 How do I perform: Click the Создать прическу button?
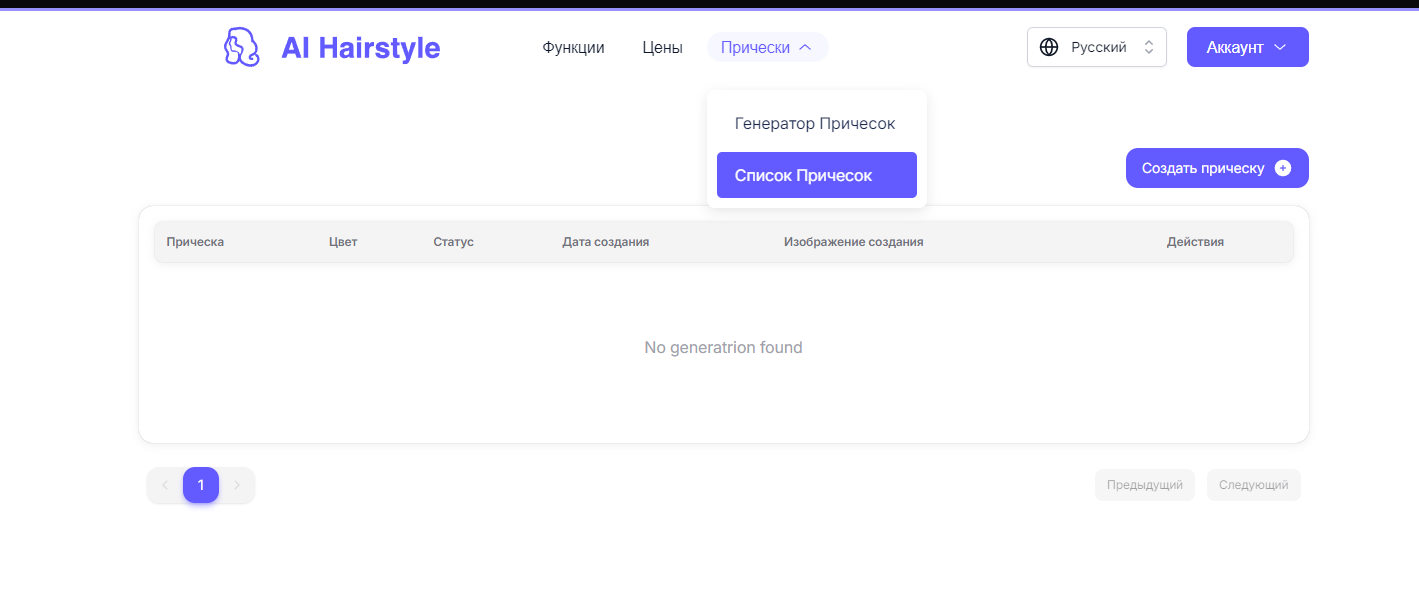[1217, 168]
